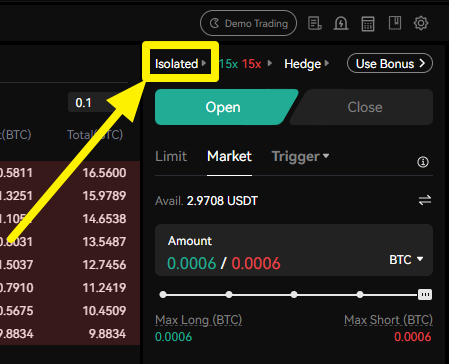Open the bookmark guide icon
The width and height of the screenshot is (449, 364).
[x=395, y=23]
